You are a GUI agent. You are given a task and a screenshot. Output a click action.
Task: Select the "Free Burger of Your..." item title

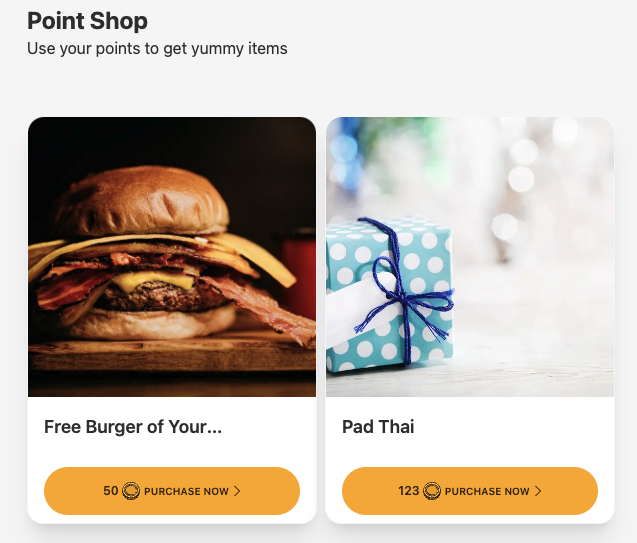point(133,427)
